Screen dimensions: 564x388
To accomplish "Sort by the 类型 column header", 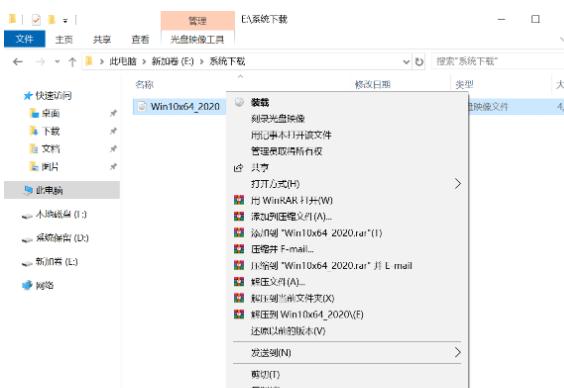I will point(464,85).
